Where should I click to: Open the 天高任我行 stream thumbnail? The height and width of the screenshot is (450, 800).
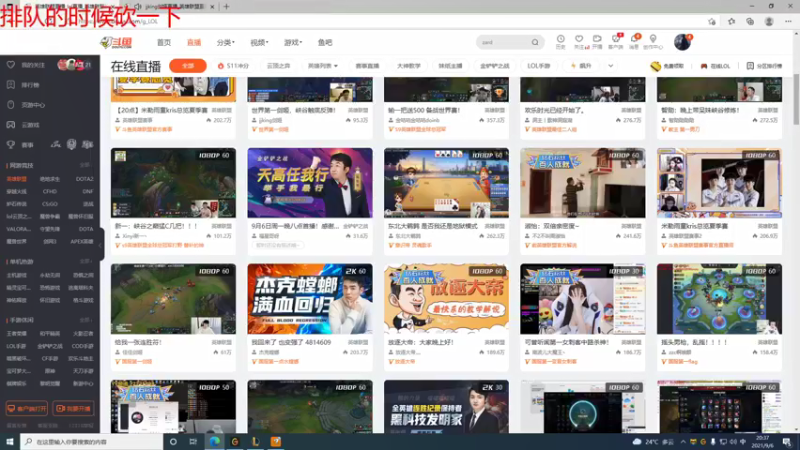tap(310, 183)
